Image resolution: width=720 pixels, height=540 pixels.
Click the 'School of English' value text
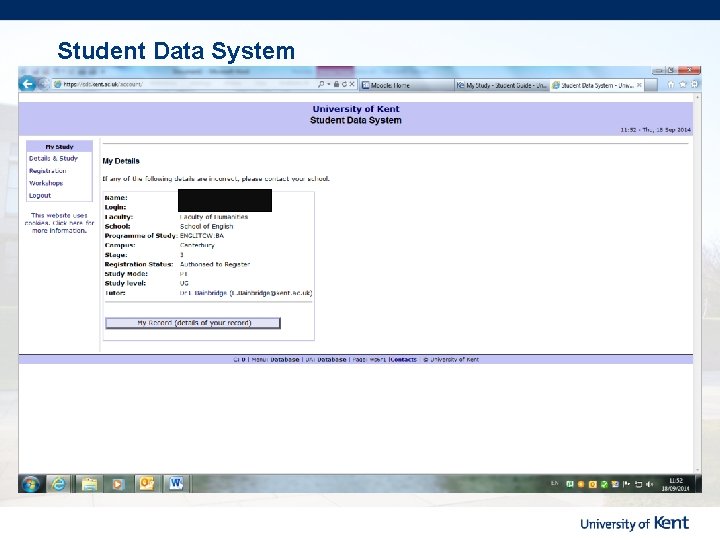206,226
